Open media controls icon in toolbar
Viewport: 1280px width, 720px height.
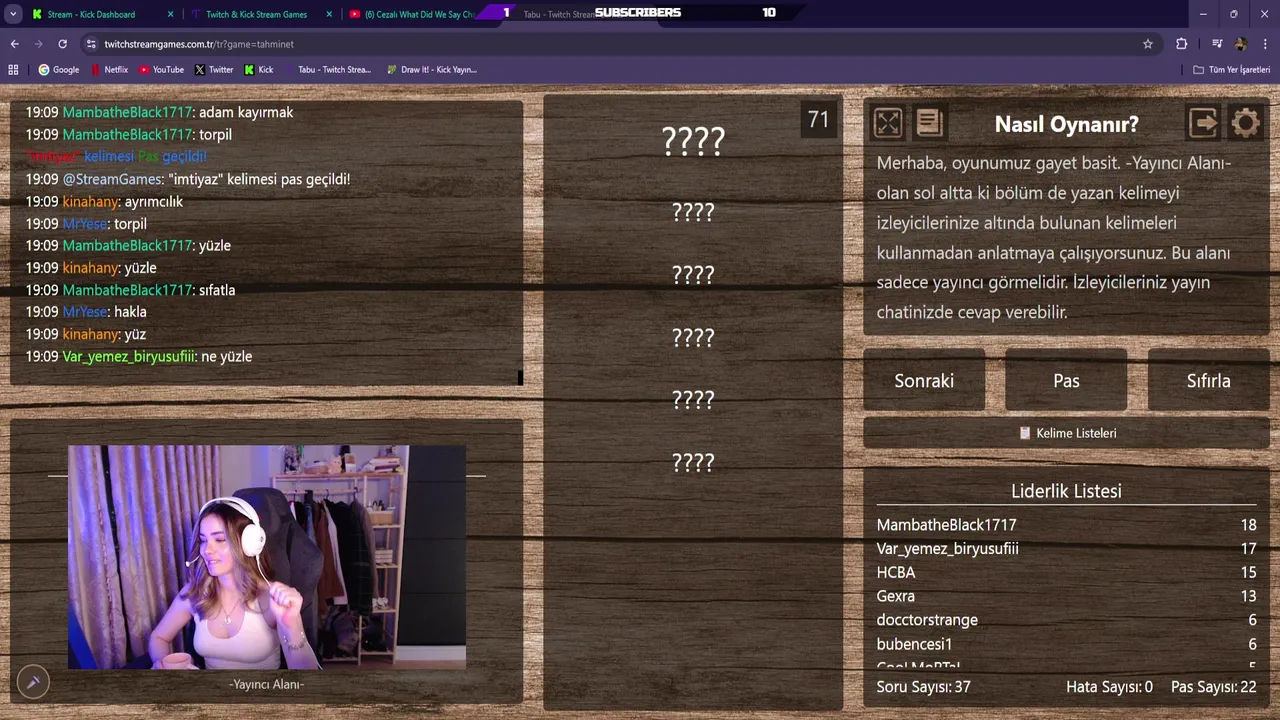pos(1217,44)
